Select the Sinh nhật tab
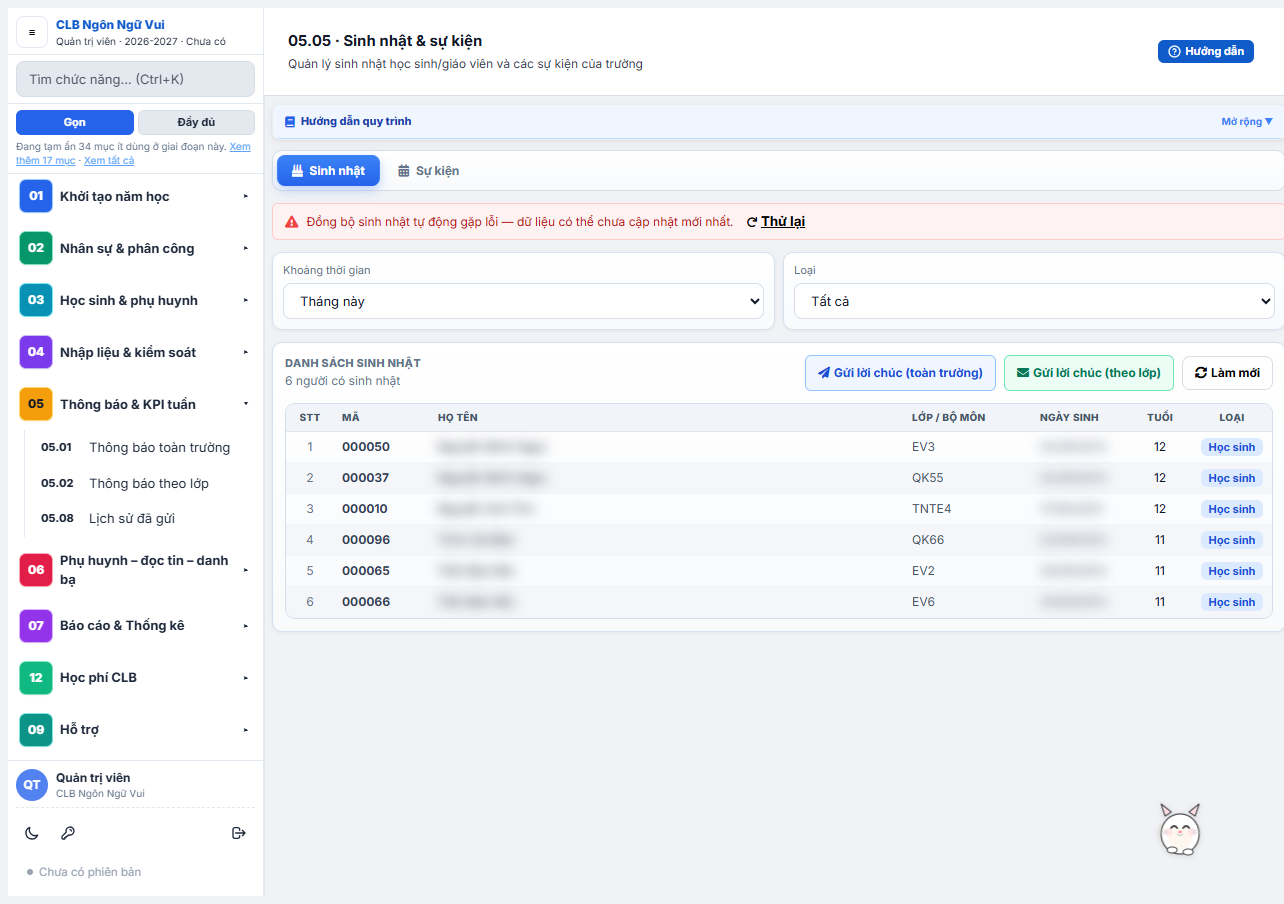The width and height of the screenshot is (1284, 904). tap(328, 171)
